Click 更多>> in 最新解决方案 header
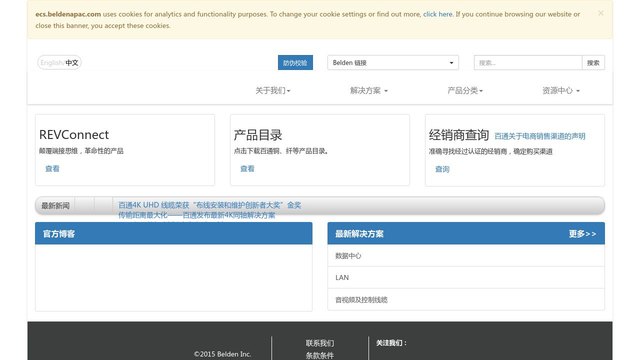This screenshot has width=640, height=360. click(582, 234)
